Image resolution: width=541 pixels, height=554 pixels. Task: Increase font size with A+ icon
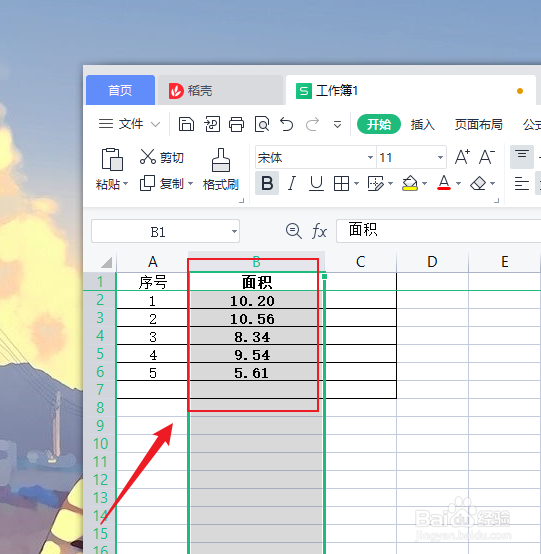(462, 157)
